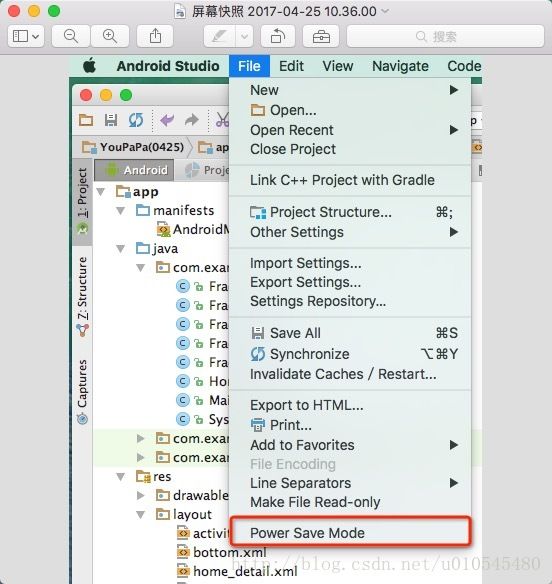Select the AndroidM manifest file

pyautogui.click(x=193, y=229)
